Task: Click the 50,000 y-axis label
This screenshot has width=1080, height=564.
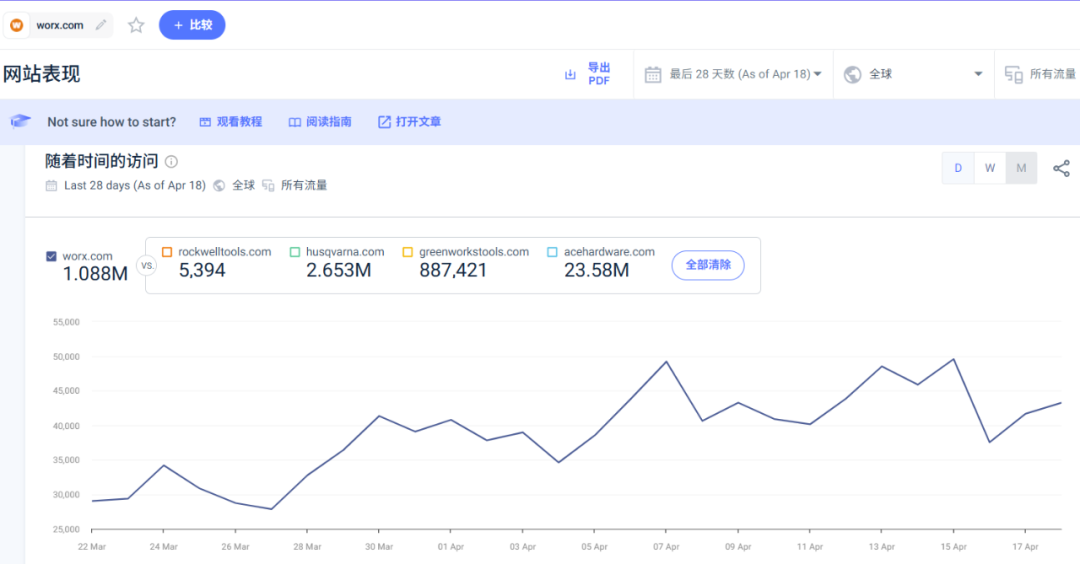Action: [x=66, y=357]
